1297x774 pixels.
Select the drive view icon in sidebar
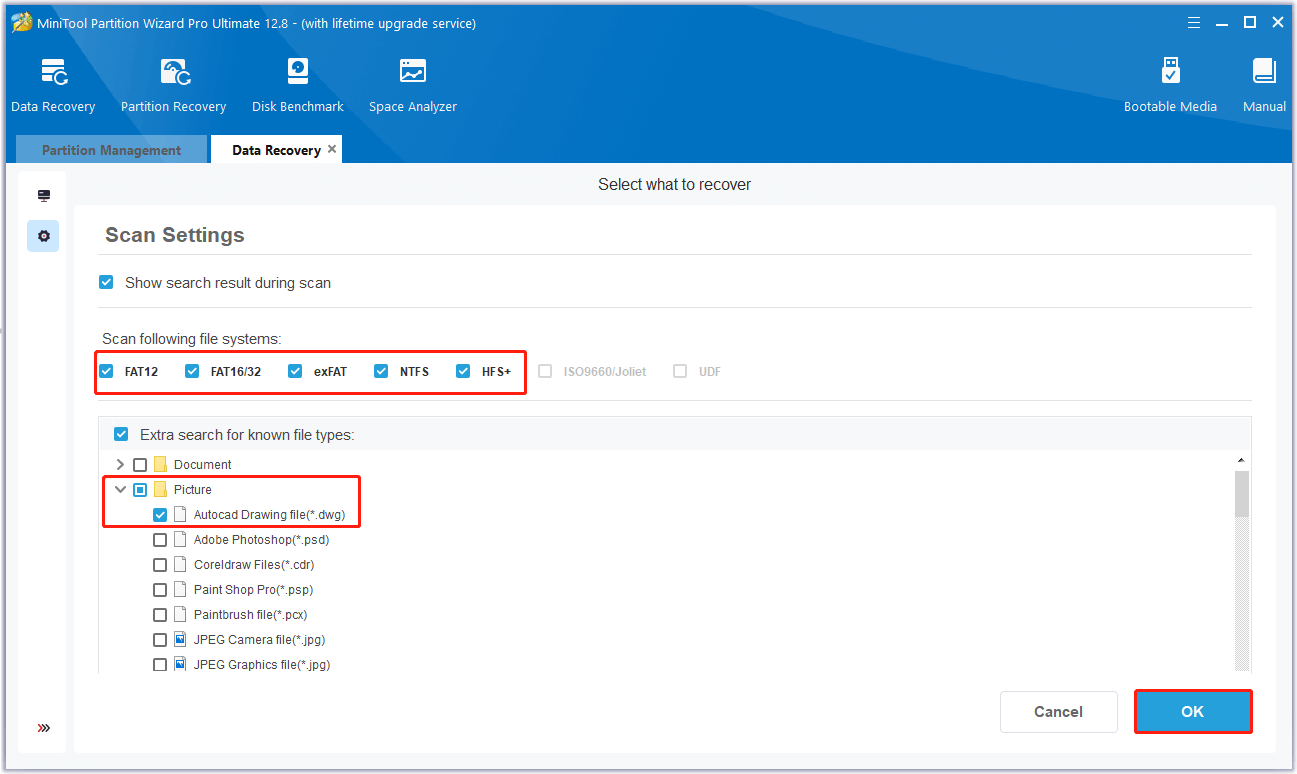44,196
